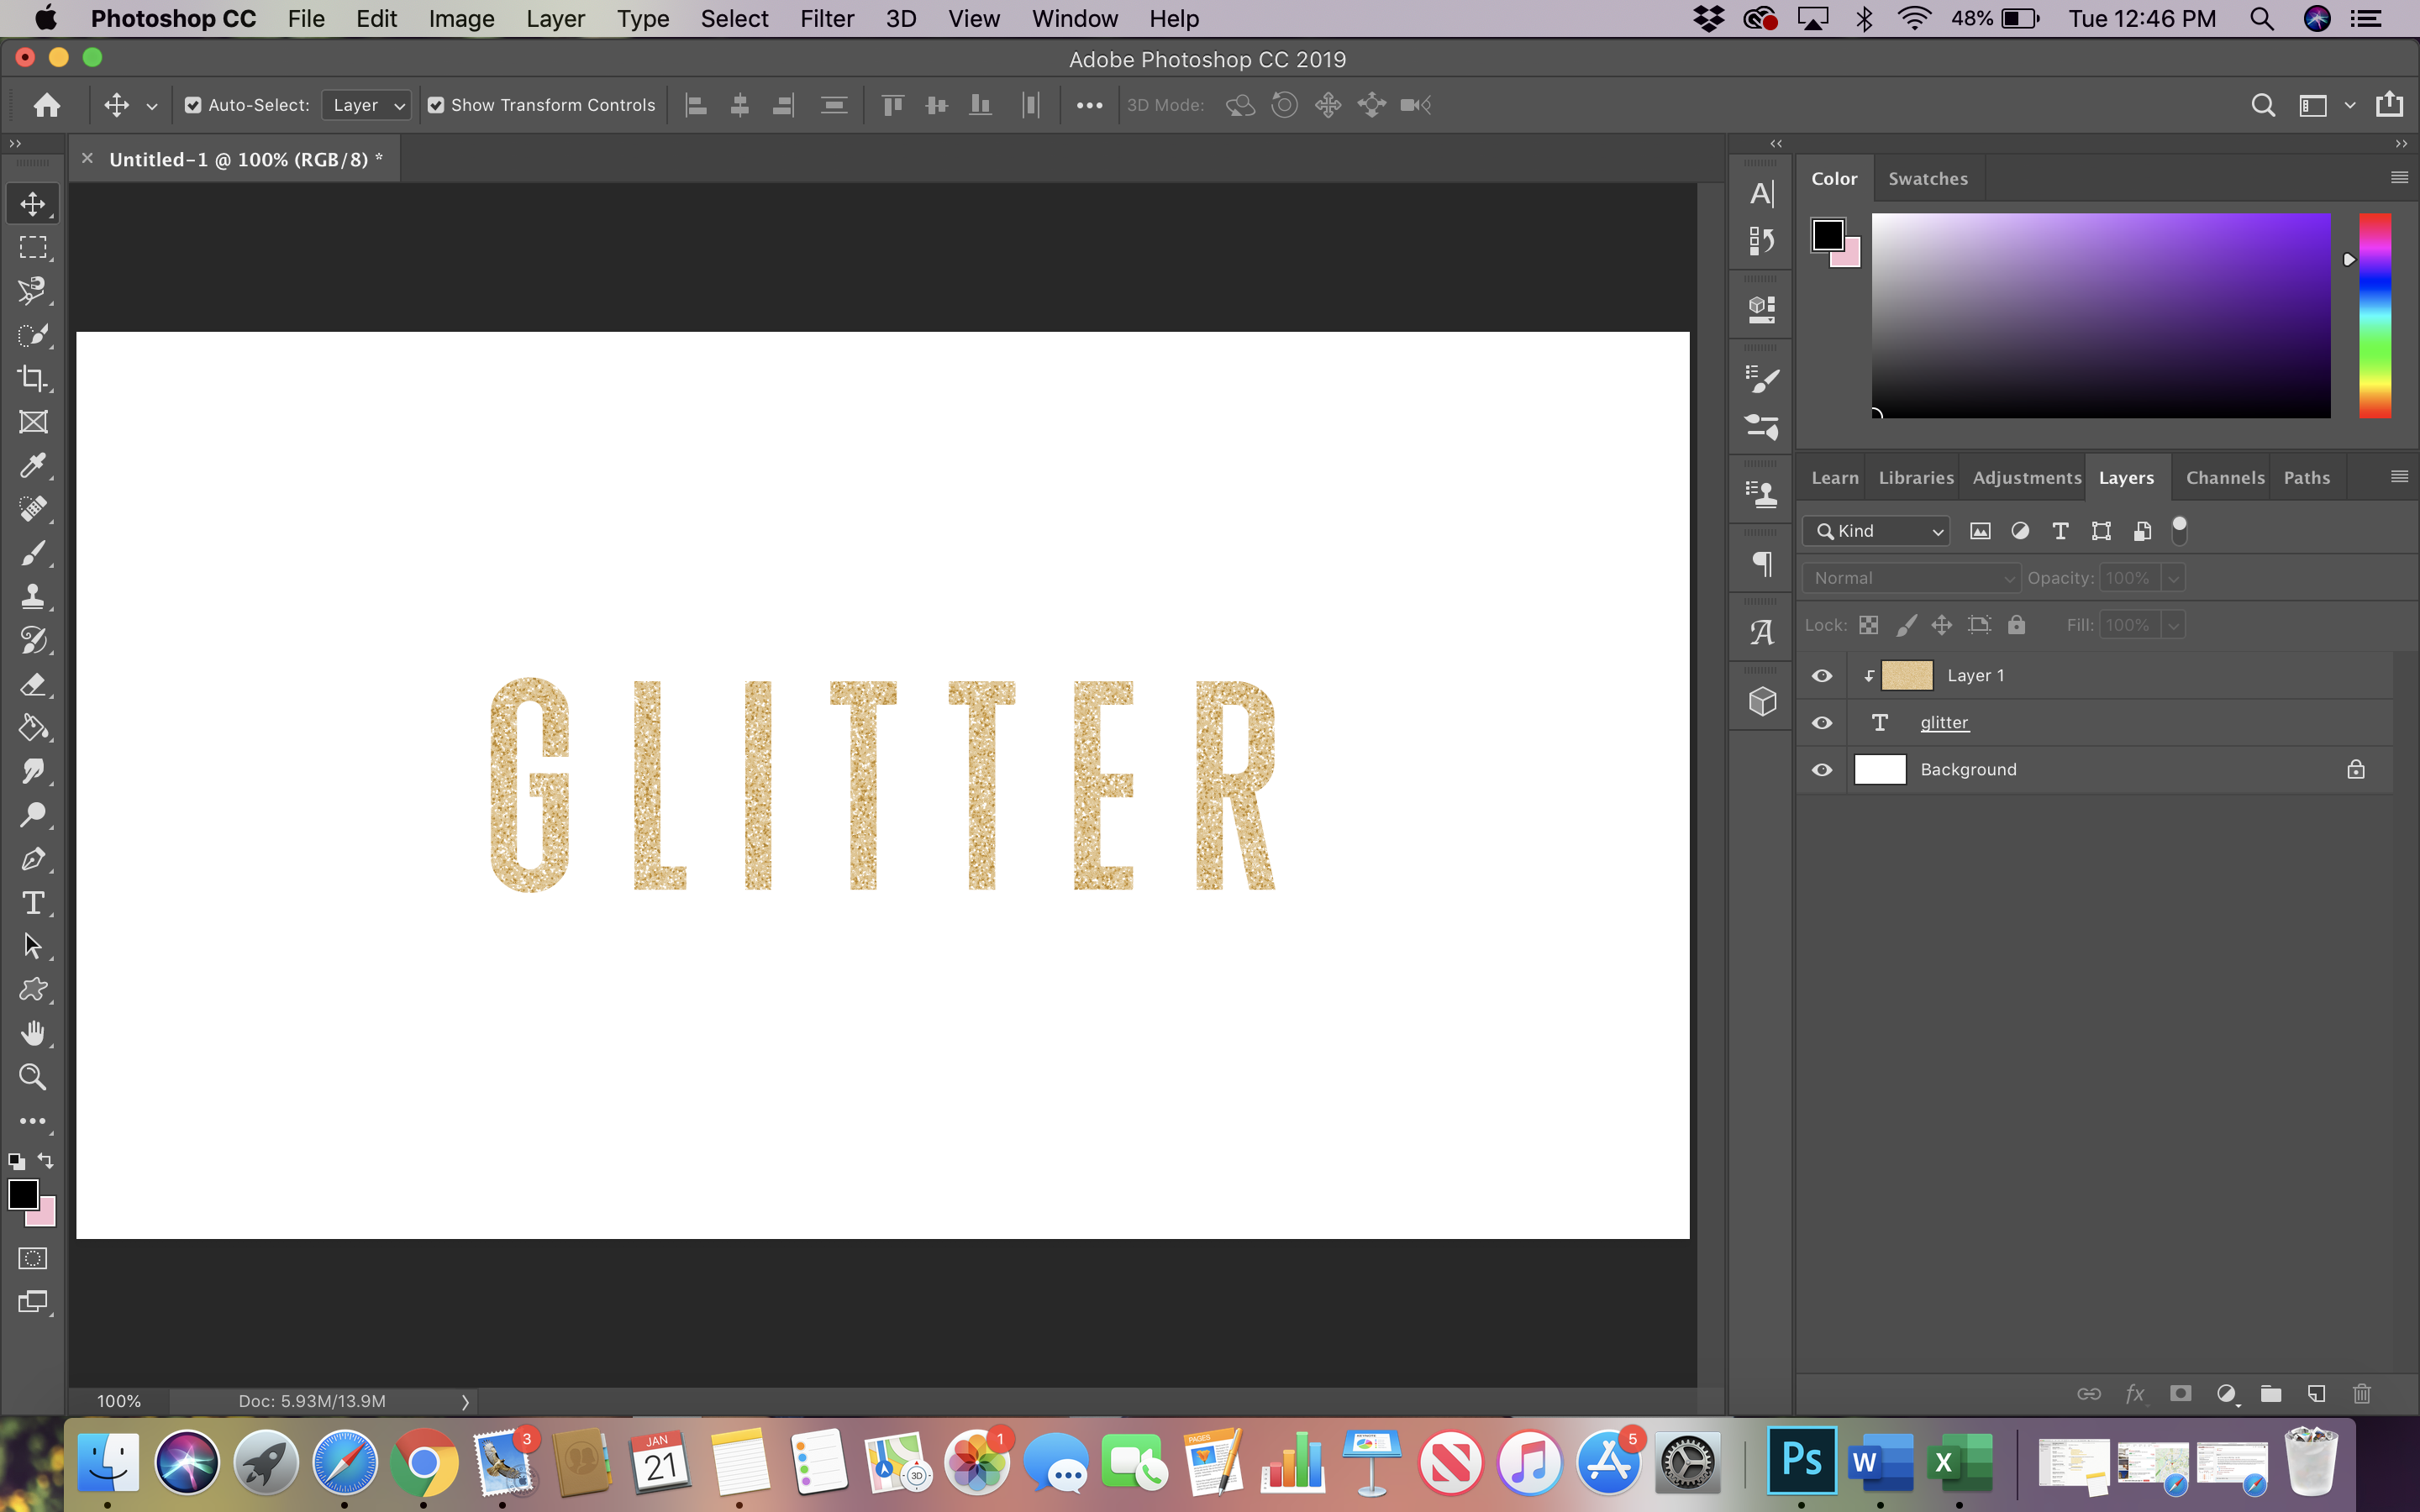Expand the Move tool preset picker arrow
2420x1512 pixels.
(x=152, y=106)
